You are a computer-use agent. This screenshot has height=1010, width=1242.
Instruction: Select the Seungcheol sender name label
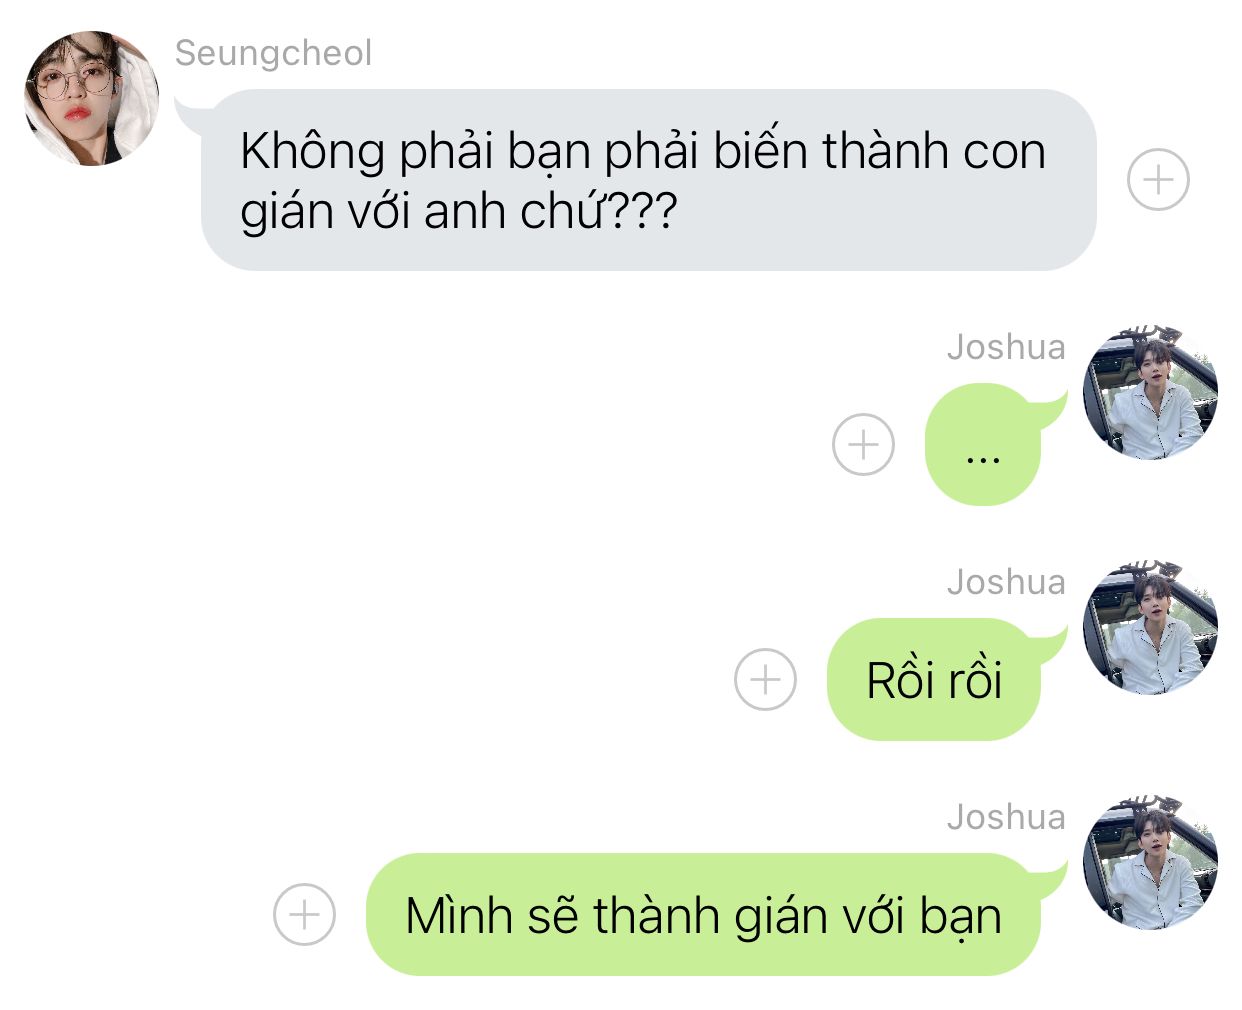(x=273, y=53)
